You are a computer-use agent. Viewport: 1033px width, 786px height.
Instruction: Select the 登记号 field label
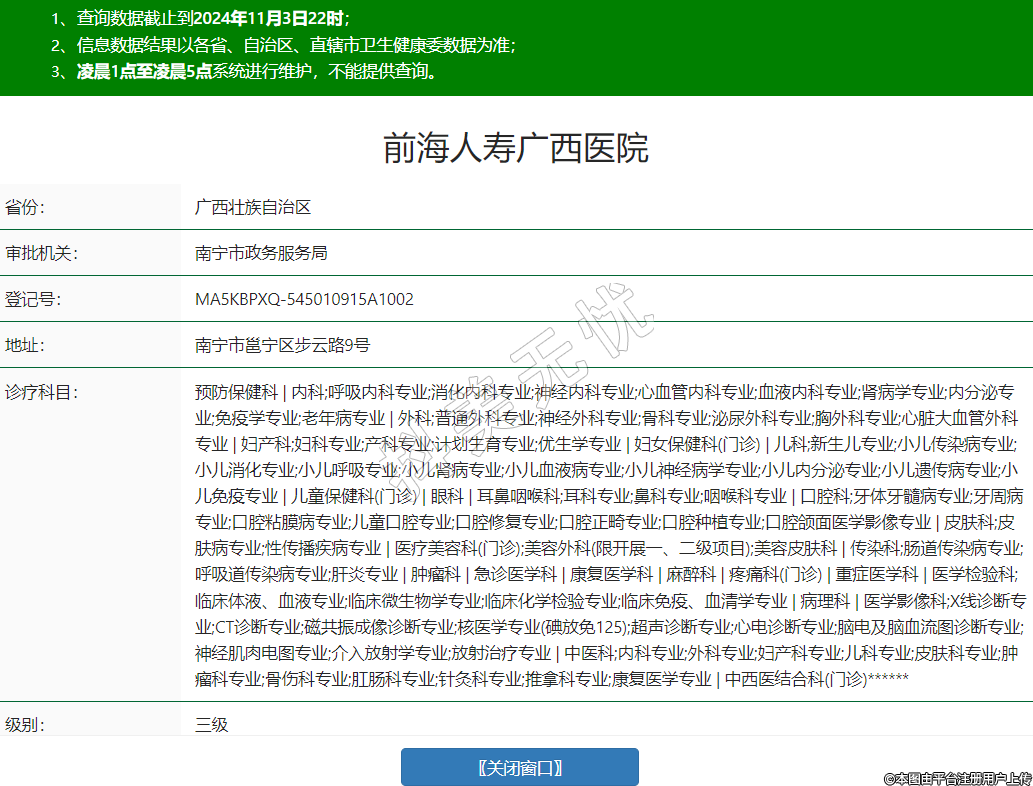tap(33, 299)
